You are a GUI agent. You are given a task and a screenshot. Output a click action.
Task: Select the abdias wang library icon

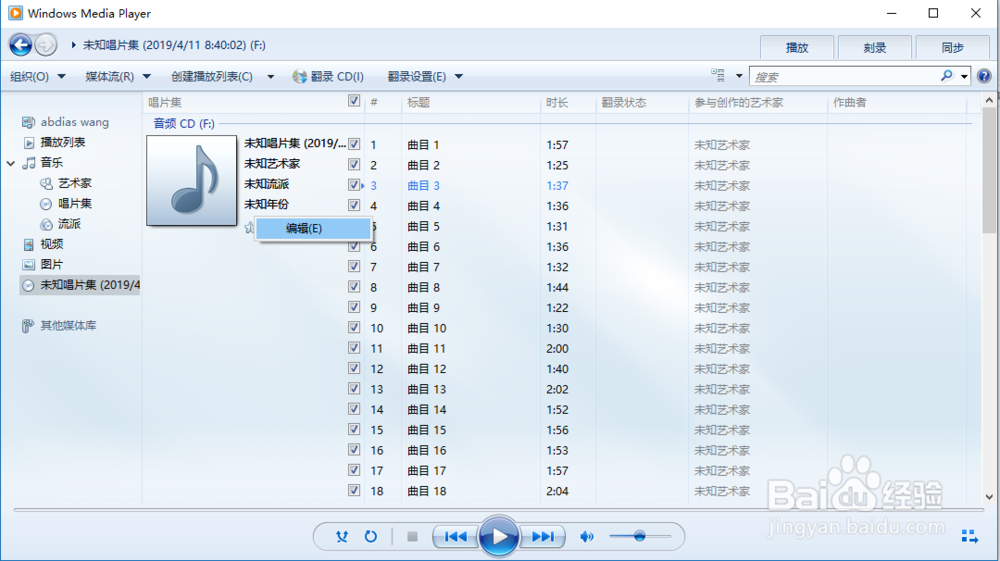click(28, 122)
